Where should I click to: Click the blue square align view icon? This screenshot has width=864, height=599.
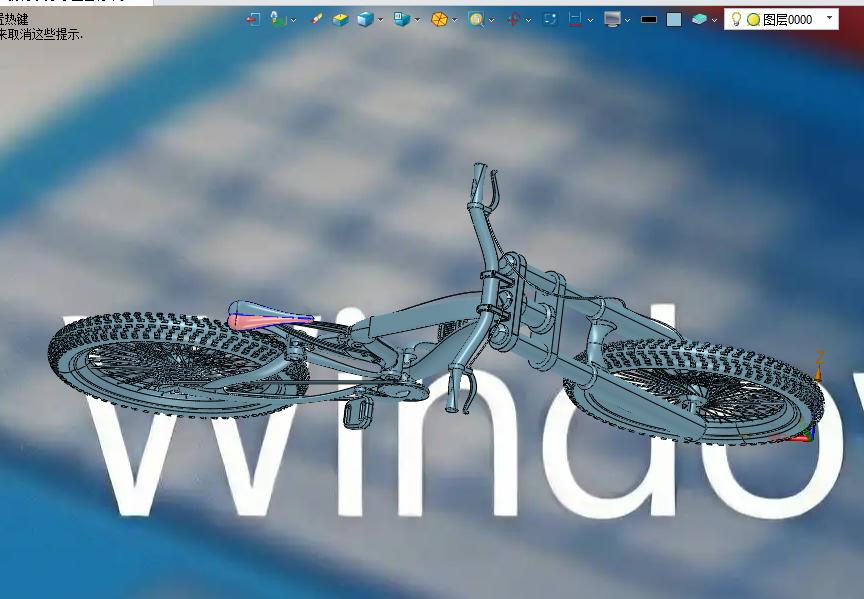(x=550, y=19)
